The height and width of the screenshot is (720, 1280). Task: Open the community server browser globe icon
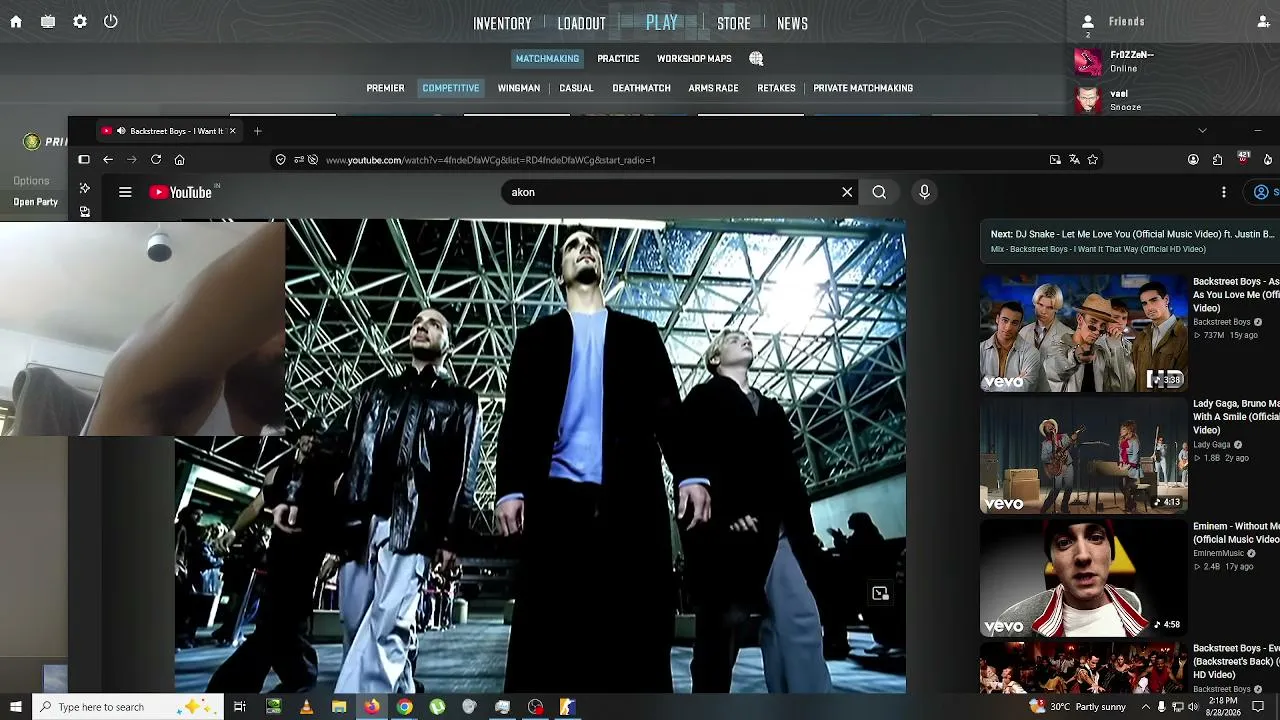756,59
